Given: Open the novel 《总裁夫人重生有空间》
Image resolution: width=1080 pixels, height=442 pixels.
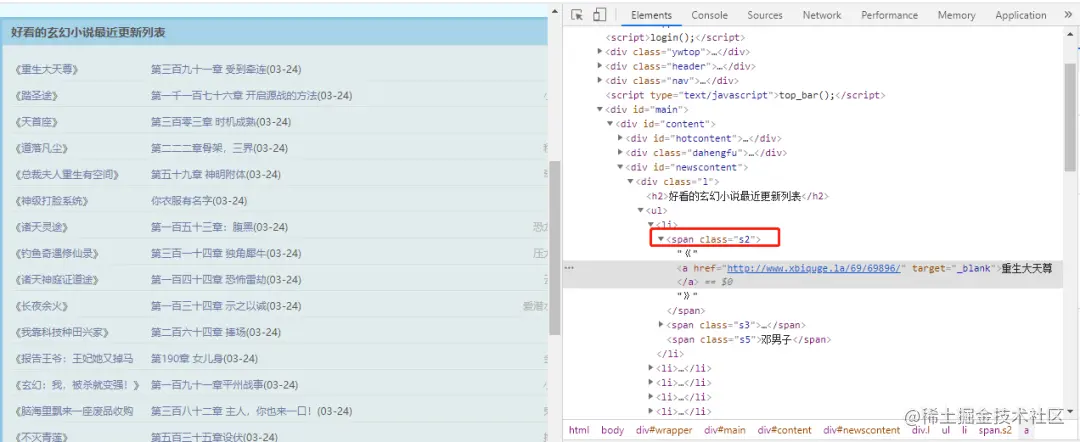Looking at the screenshot, I should point(67,174).
